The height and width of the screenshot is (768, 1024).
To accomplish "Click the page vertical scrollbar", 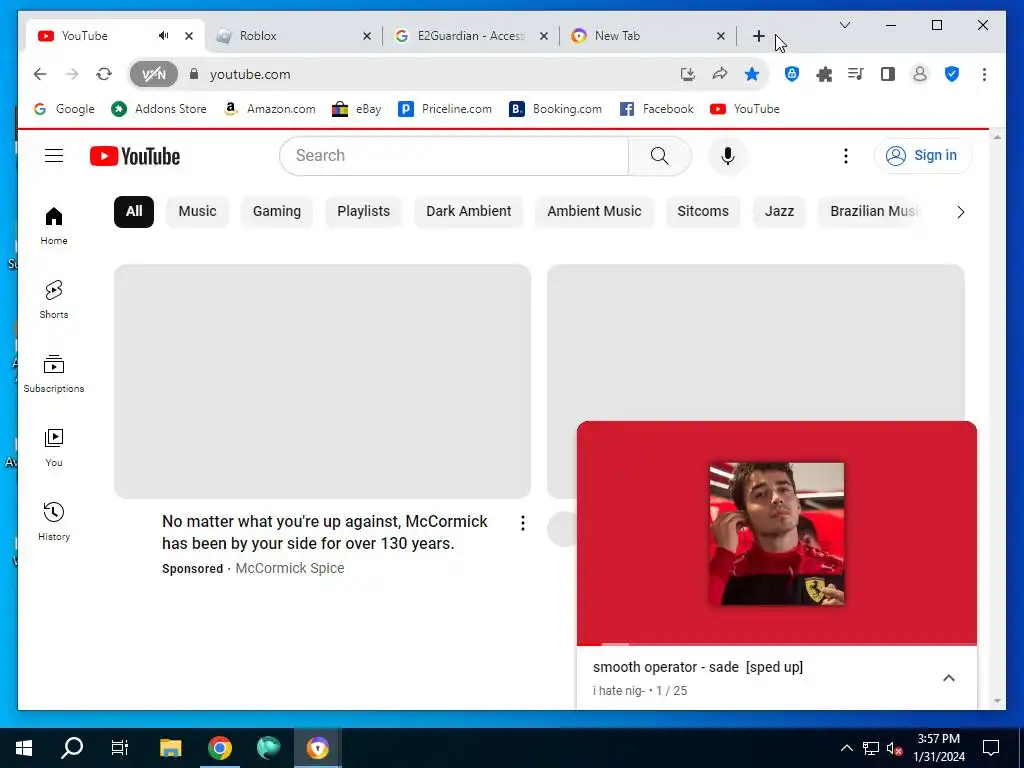I will [x=997, y=418].
